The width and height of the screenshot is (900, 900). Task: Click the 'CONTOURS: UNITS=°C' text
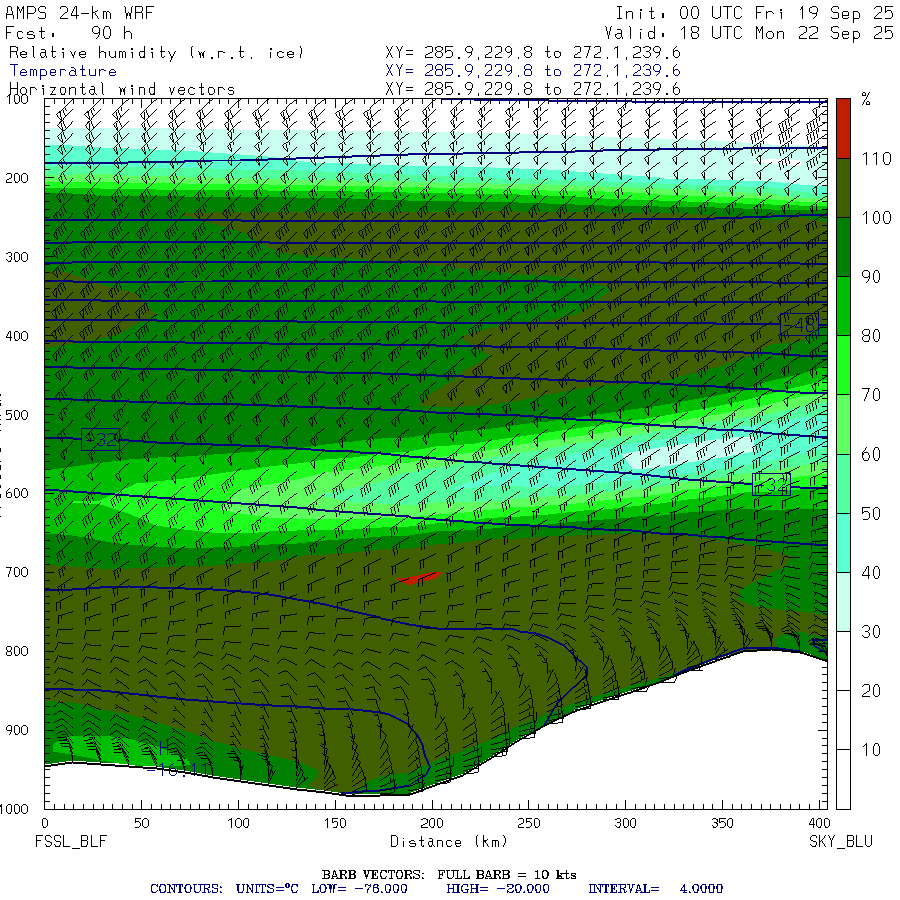click(x=224, y=889)
